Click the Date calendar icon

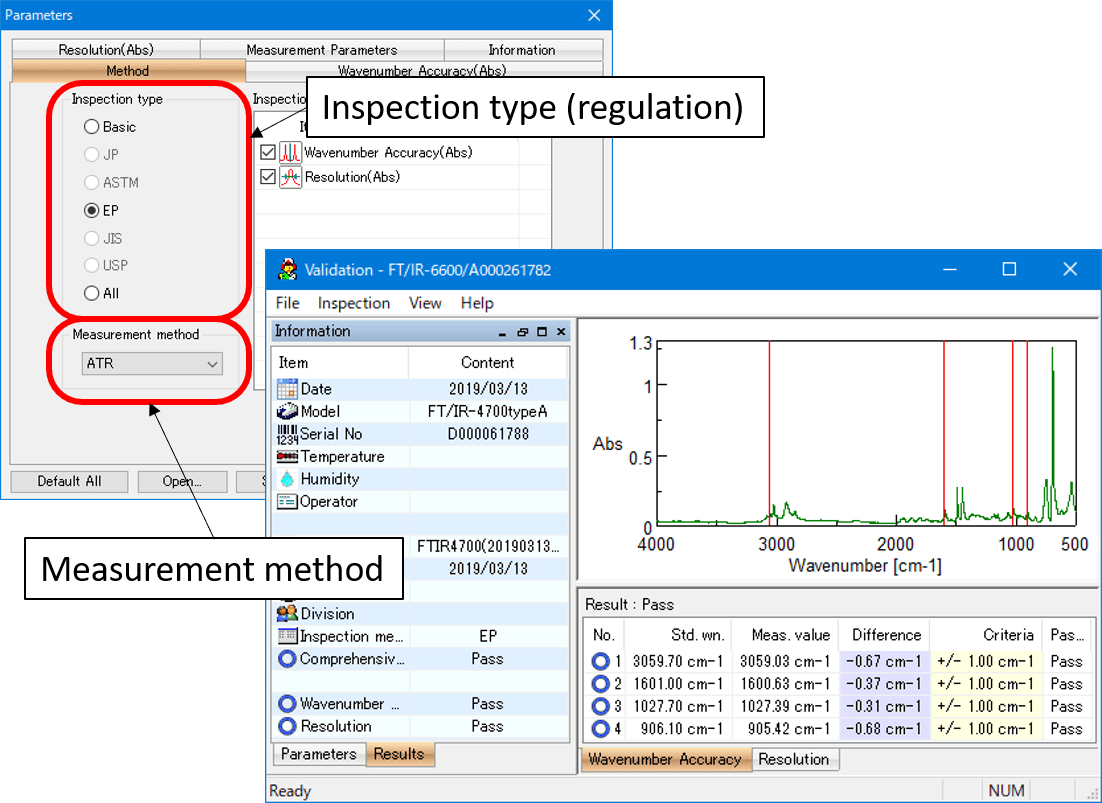(287, 389)
